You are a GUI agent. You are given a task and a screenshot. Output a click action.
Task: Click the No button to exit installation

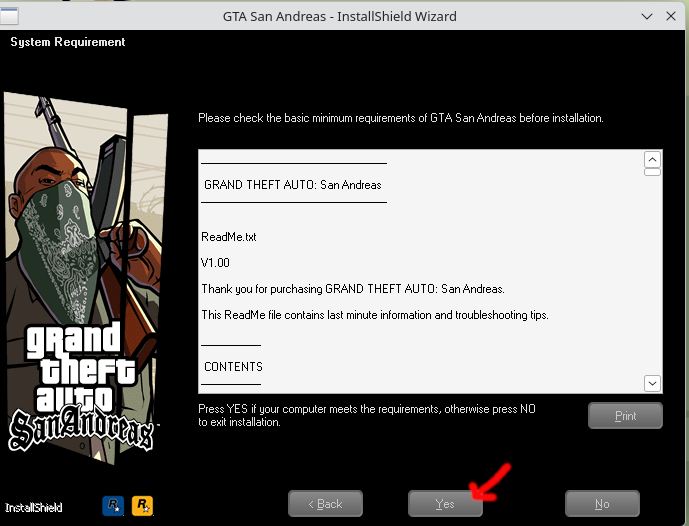tap(602, 504)
